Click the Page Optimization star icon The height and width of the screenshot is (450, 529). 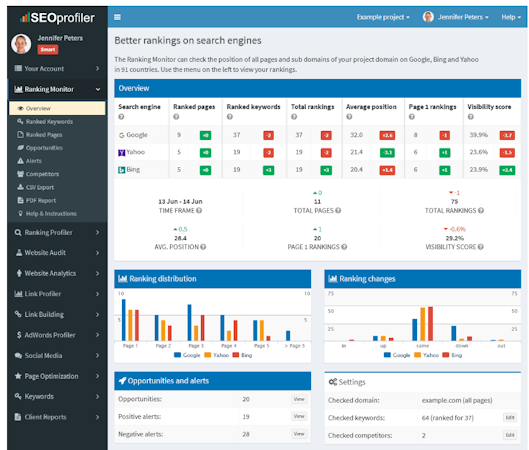coord(18,376)
